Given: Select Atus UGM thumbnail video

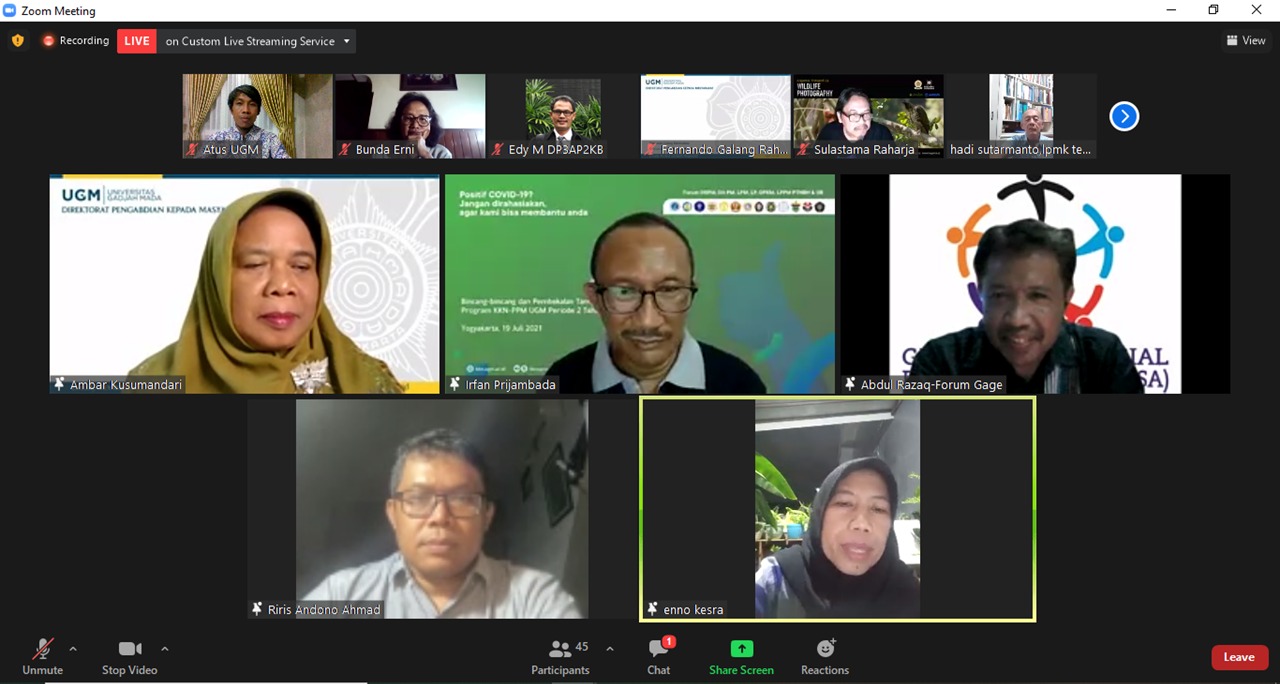Looking at the screenshot, I should coord(258,116).
